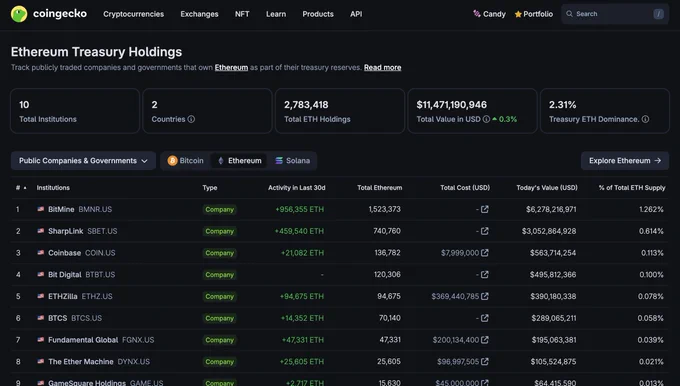Click the Company tag in Coinbase row
The width and height of the screenshot is (680, 386).
click(x=219, y=253)
